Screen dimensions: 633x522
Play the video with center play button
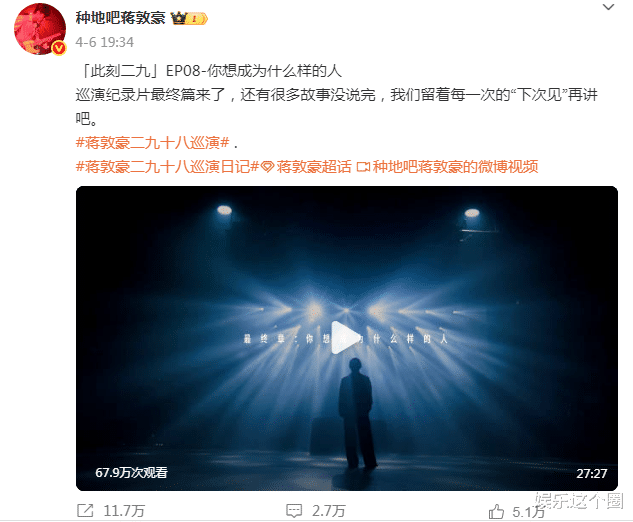344,338
